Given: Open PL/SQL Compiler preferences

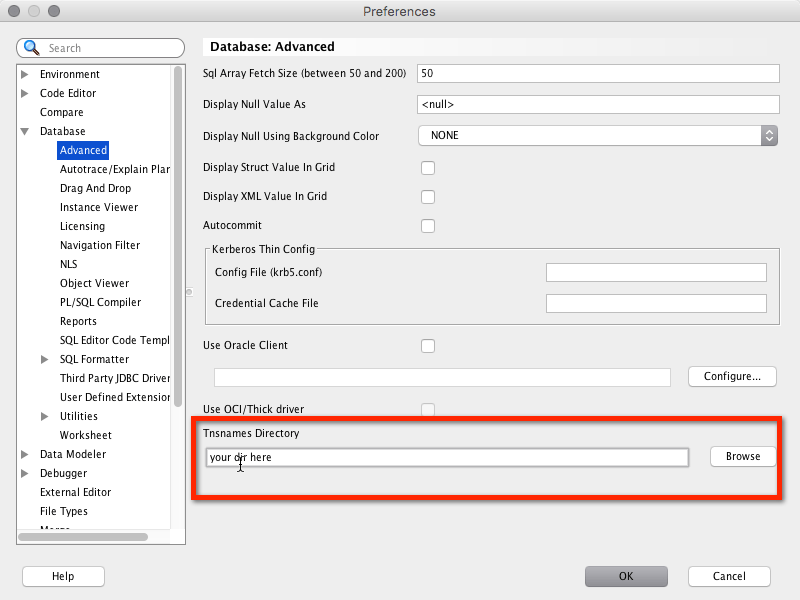Looking at the screenshot, I should tap(101, 302).
